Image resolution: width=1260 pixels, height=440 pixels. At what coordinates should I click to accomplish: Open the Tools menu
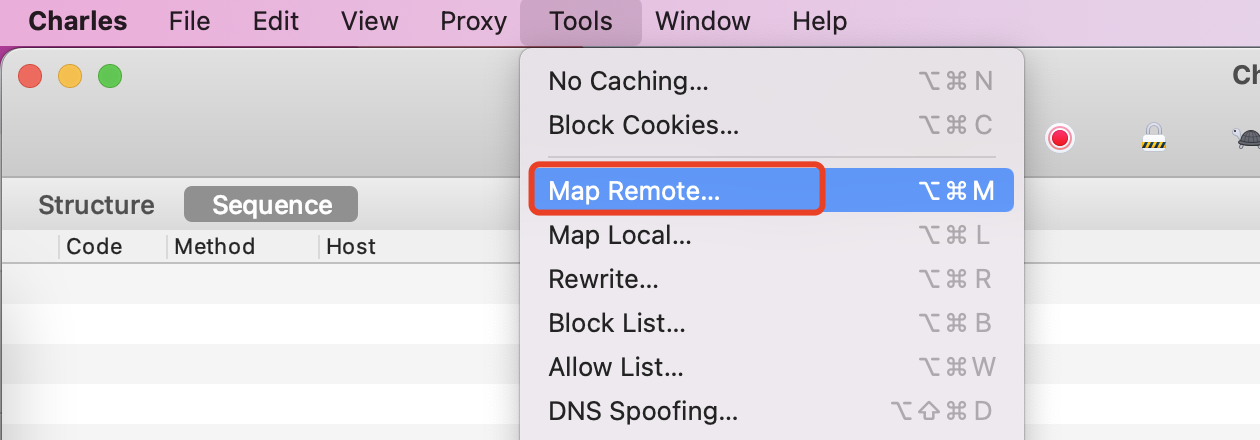coord(581,21)
